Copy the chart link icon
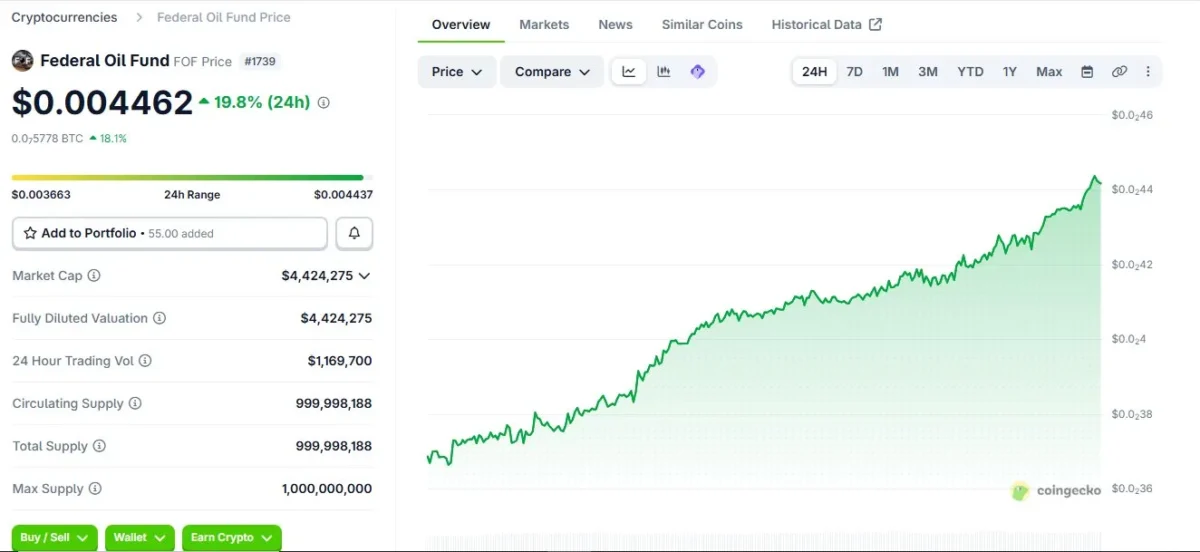 (x=1119, y=72)
